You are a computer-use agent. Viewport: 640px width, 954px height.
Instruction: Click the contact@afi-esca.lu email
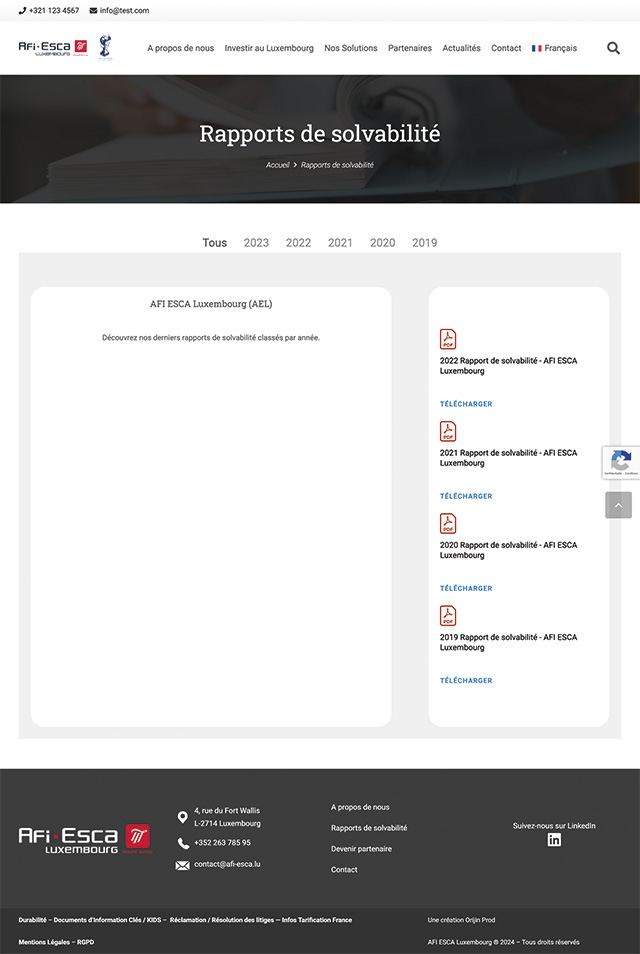[x=227, y=864]
